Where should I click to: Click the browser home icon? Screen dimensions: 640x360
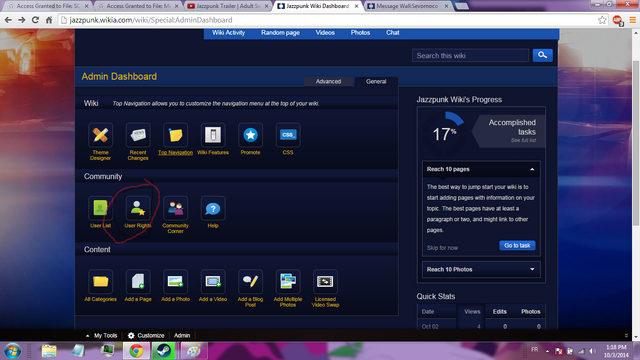tap(49, 20)
